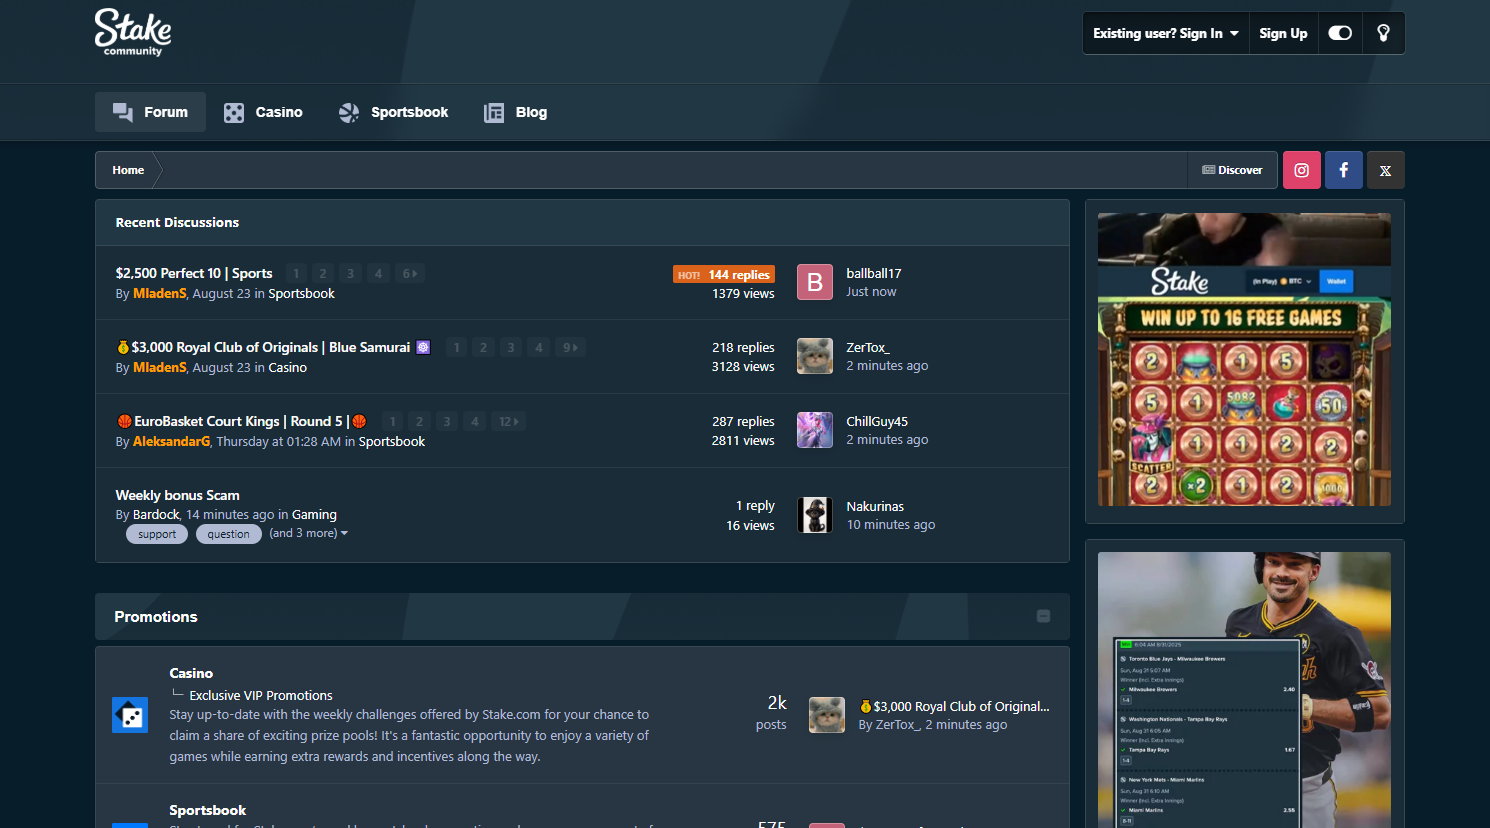
Task: Jump to page 12 of EuroBasket thread
Action: pos(508,421)
